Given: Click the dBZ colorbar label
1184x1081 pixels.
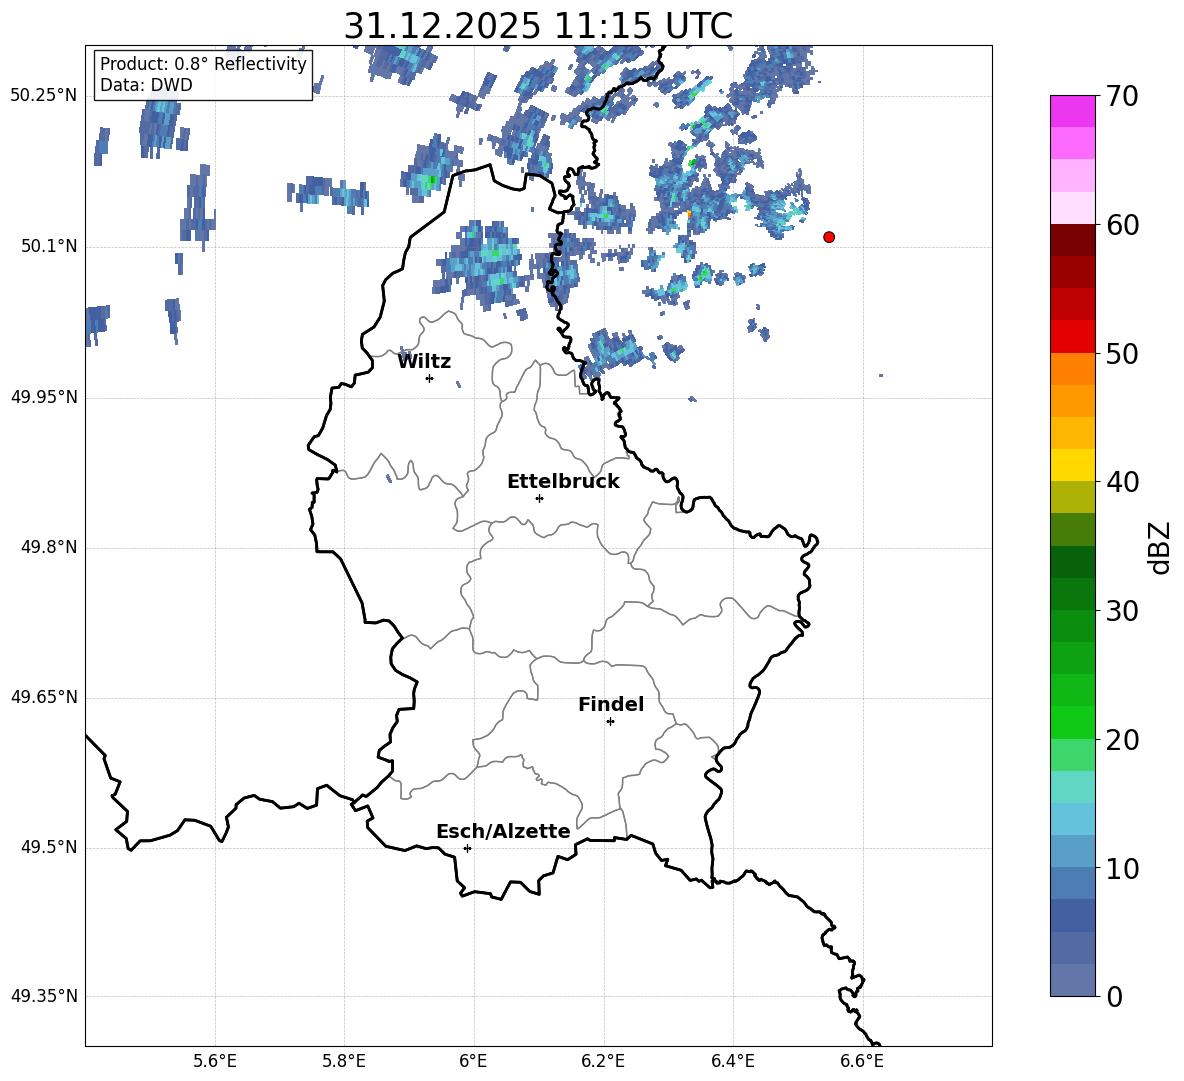Looking at the screenshot, I should tap(1160, 548).
